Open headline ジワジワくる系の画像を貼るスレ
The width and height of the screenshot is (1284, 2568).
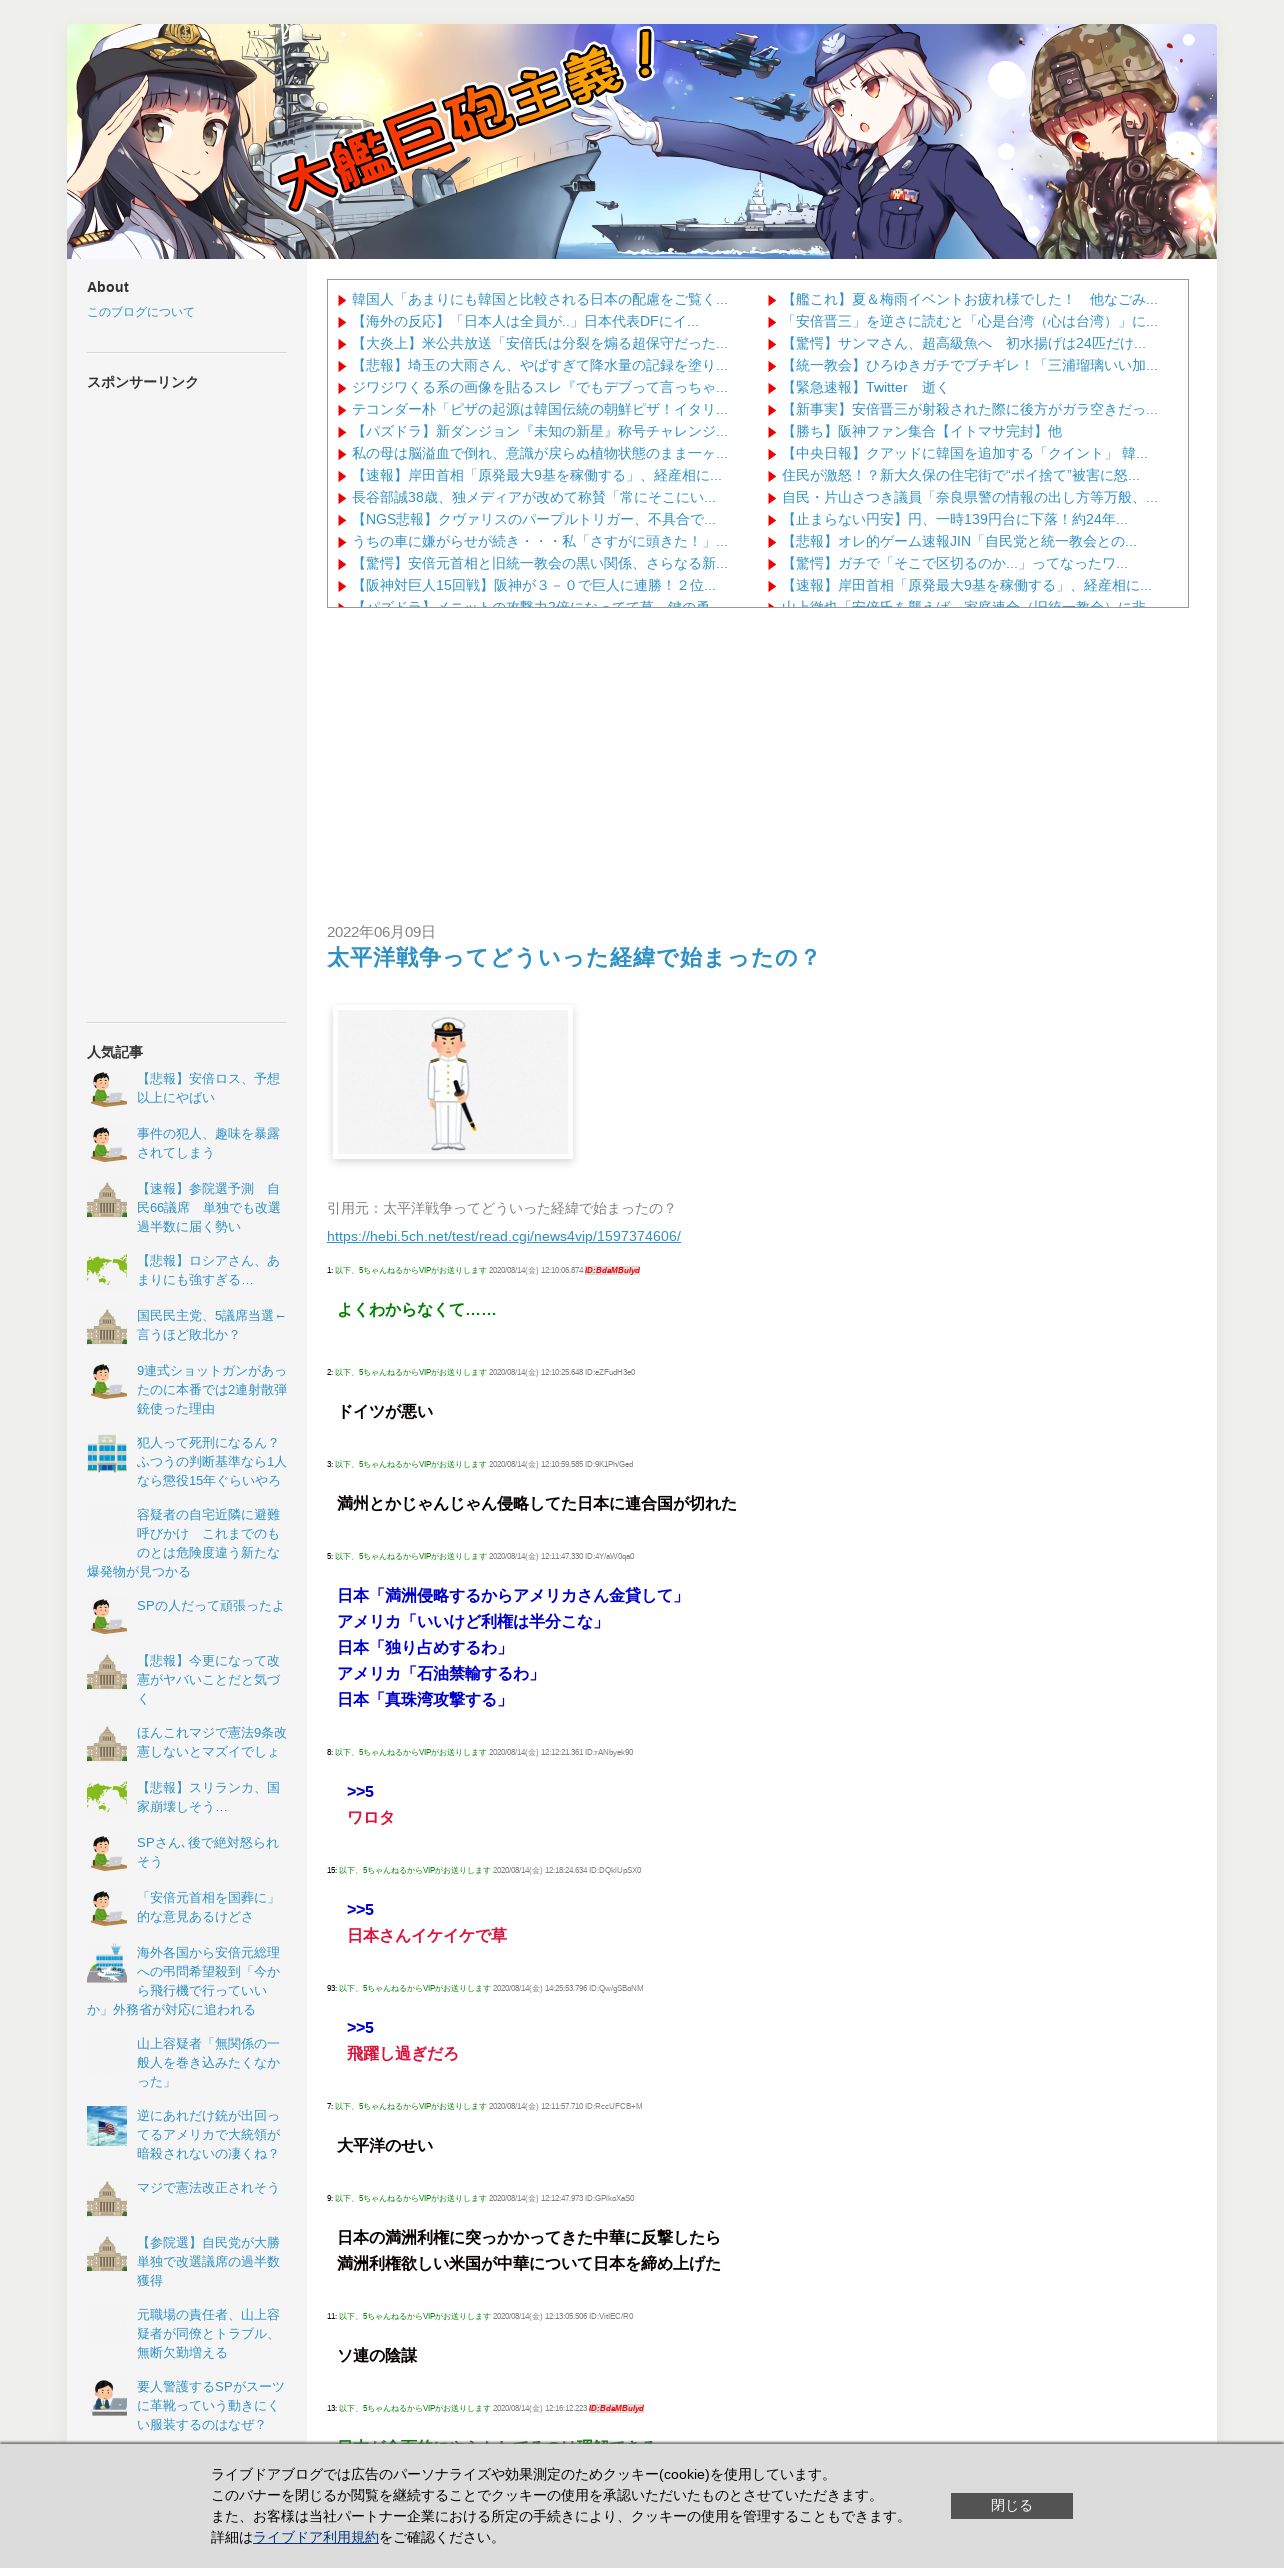point(539,388)
